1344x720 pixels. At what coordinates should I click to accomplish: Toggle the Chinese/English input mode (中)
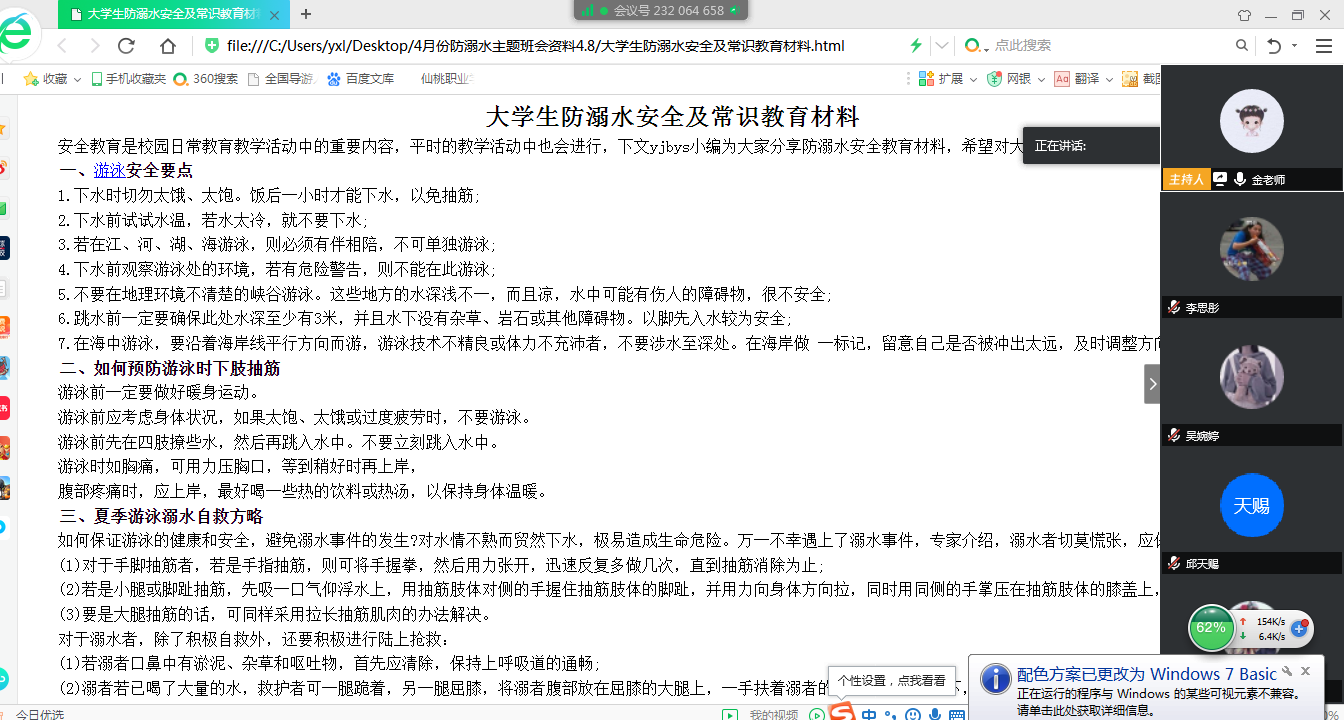pyautogui.click(x=869, y=715)
